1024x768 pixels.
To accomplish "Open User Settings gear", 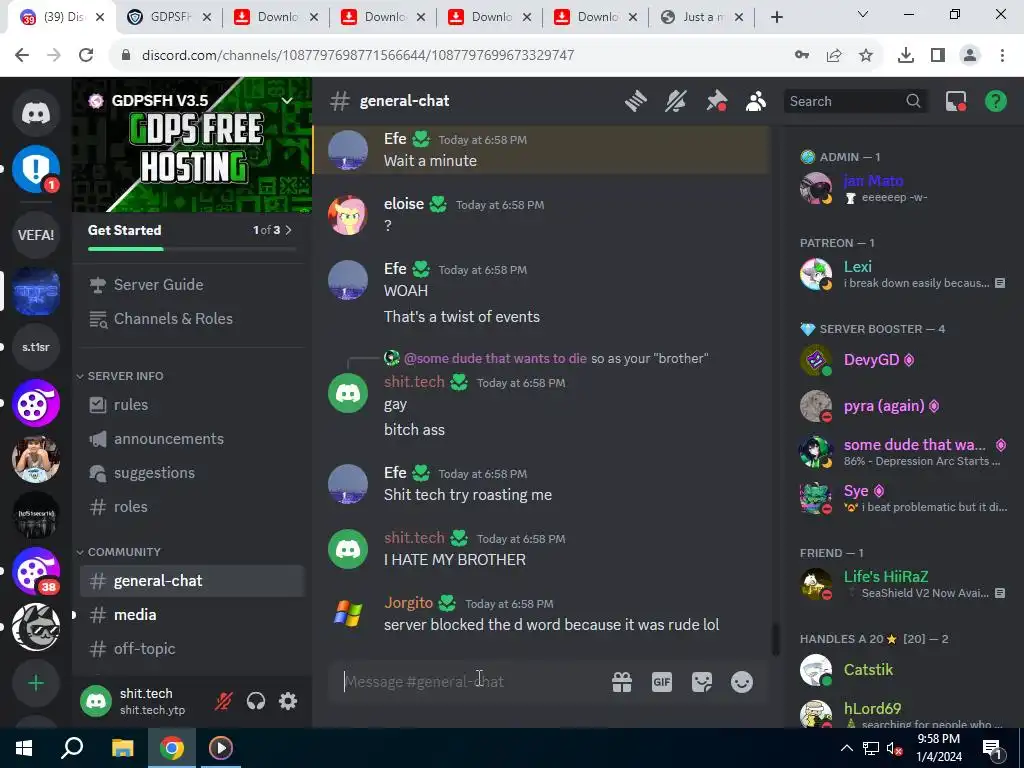I will point(288,701).
